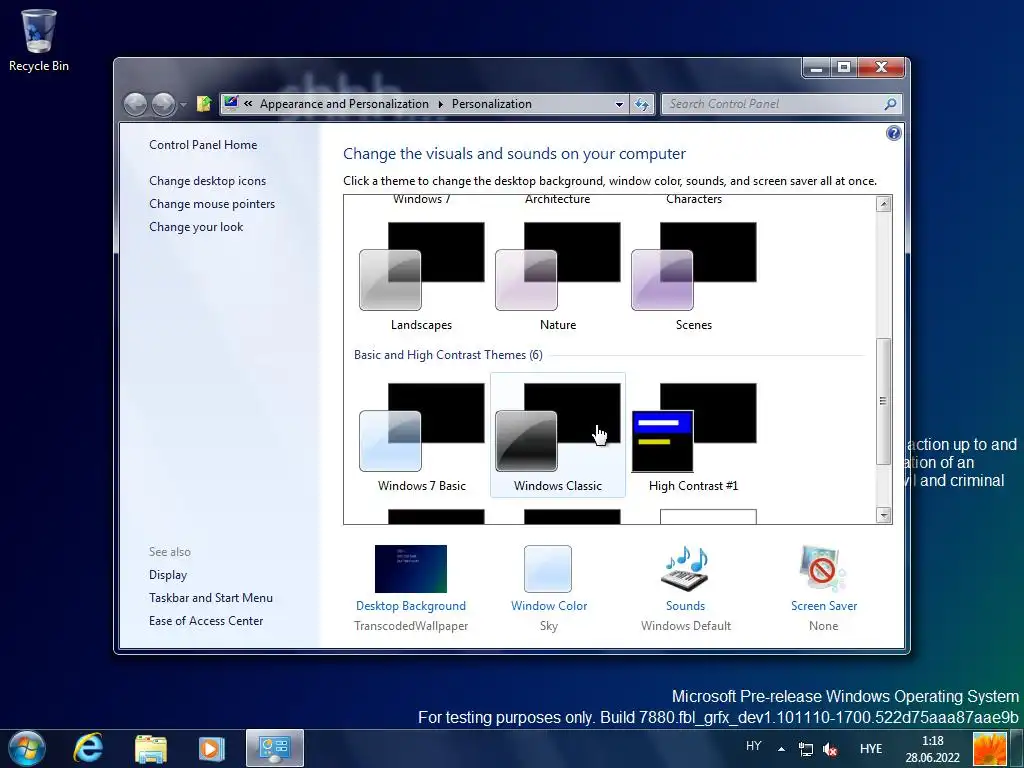Launch Windows Media Player from taskbar

(x=211, y=748)
